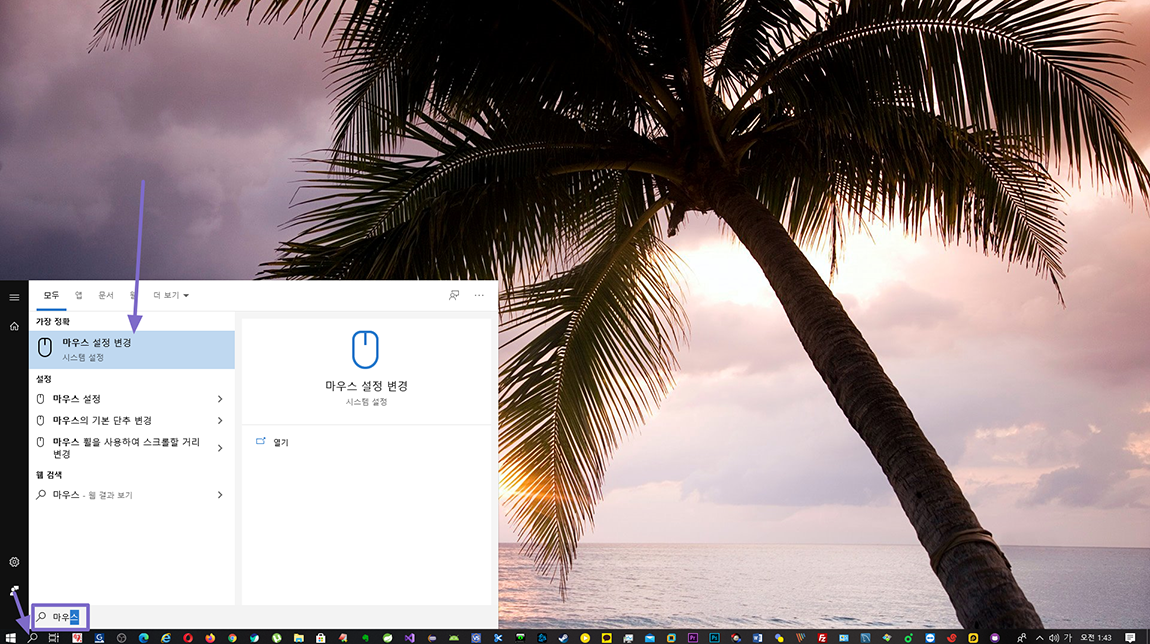Launch Internet Explorer from the taskbar
Viewport: 1150px width, 644px height.
166,637
